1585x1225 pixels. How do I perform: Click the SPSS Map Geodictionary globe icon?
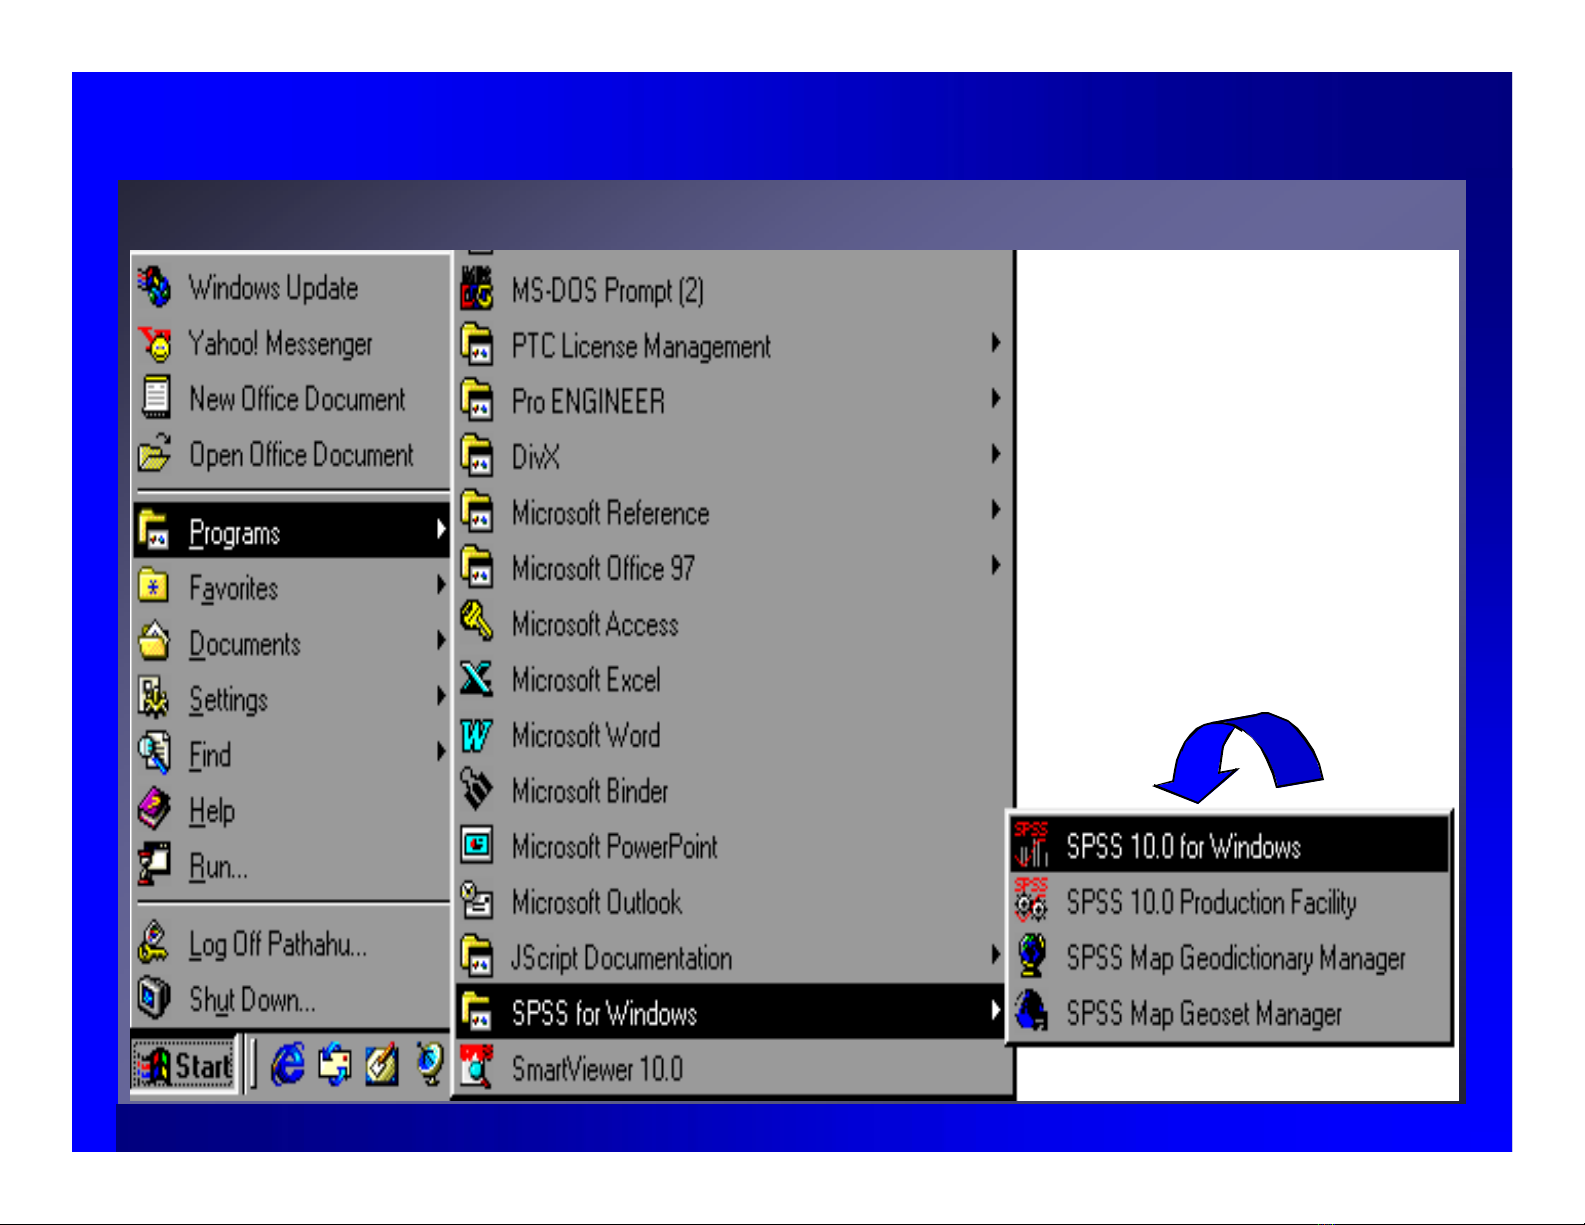[1032, 956]
